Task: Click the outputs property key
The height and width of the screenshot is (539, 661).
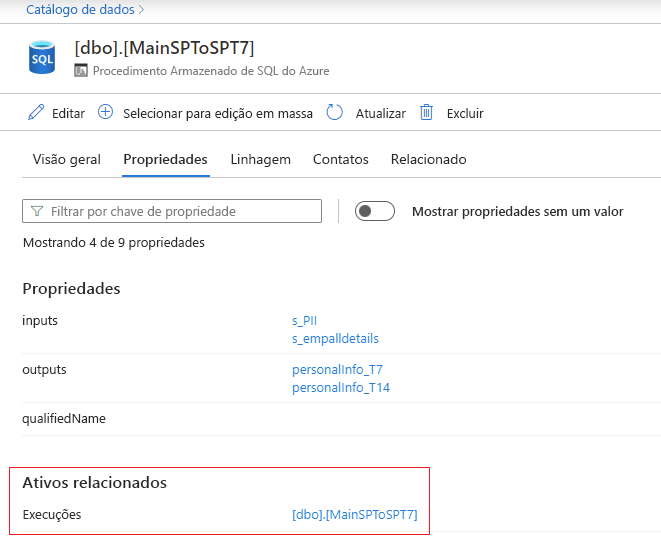Action: pyautogui.click(x=44, y=370)
